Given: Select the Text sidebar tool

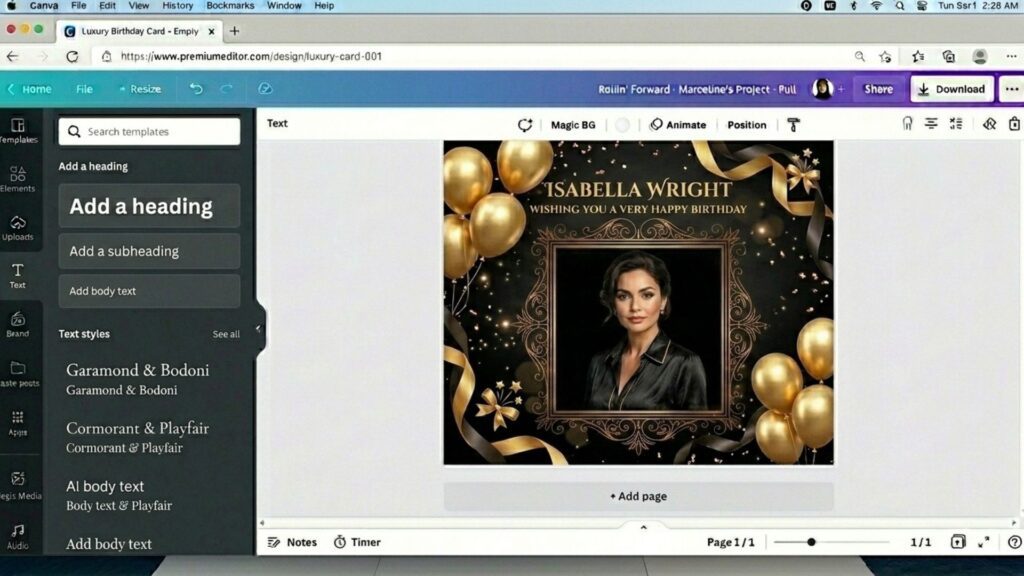Looking at the screenshot, I should point(18,276).
